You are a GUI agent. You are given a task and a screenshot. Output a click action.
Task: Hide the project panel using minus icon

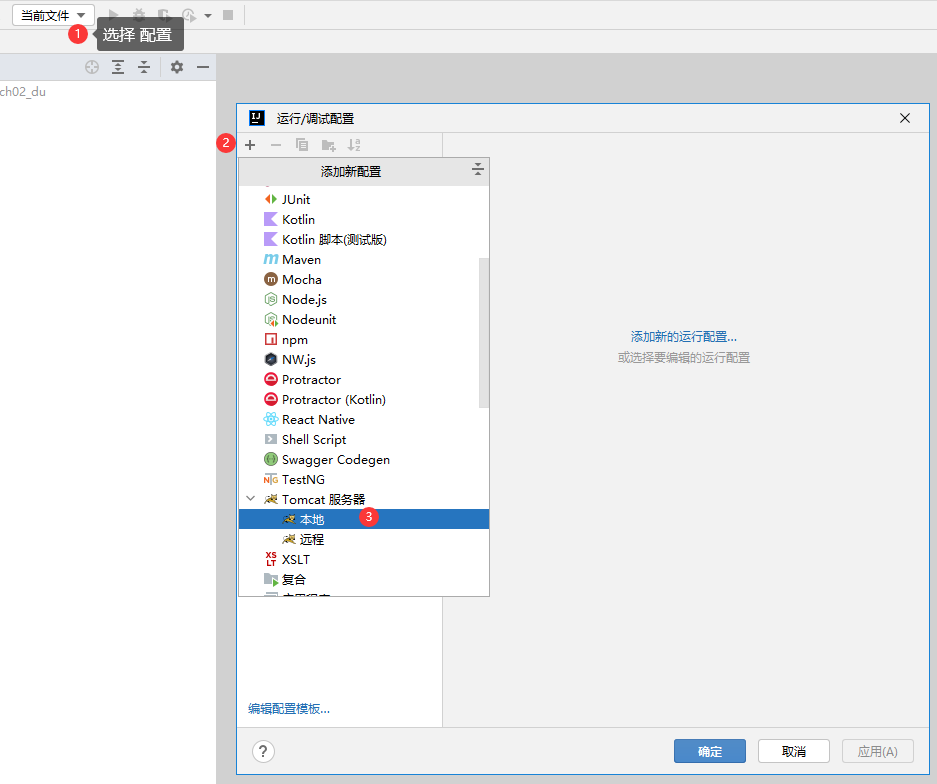point(203,67)
